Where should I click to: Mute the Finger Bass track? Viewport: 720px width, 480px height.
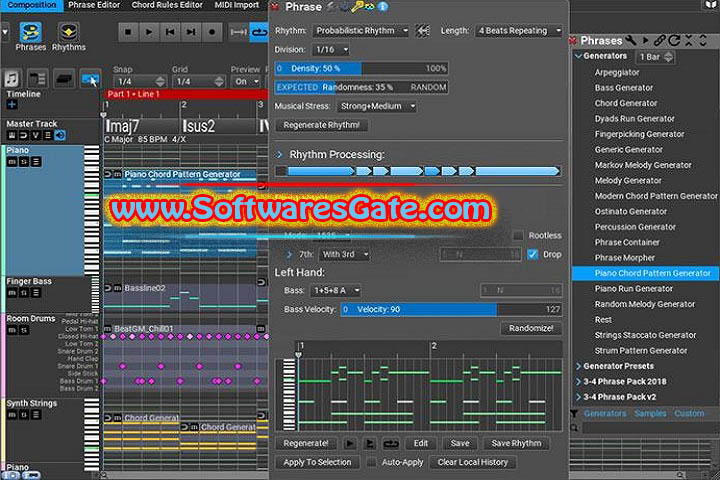coord(11,293)
